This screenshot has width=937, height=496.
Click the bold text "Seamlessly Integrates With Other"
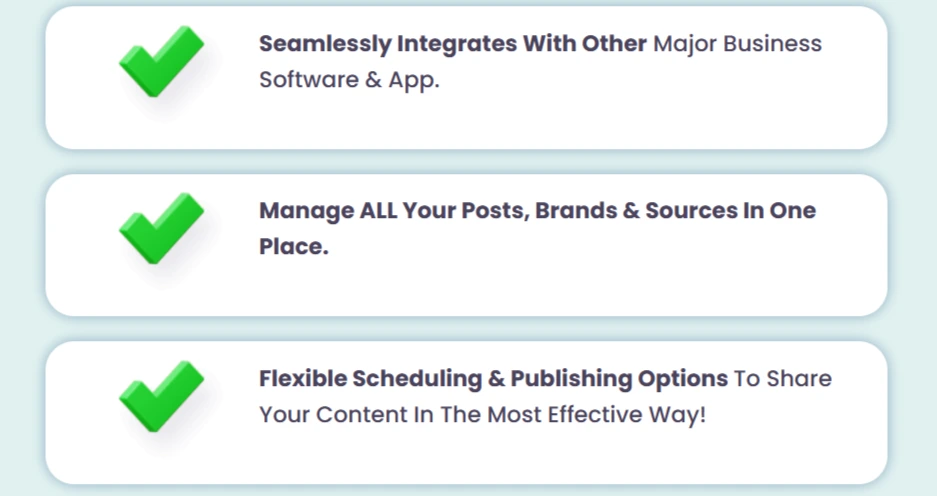[452, 44]
